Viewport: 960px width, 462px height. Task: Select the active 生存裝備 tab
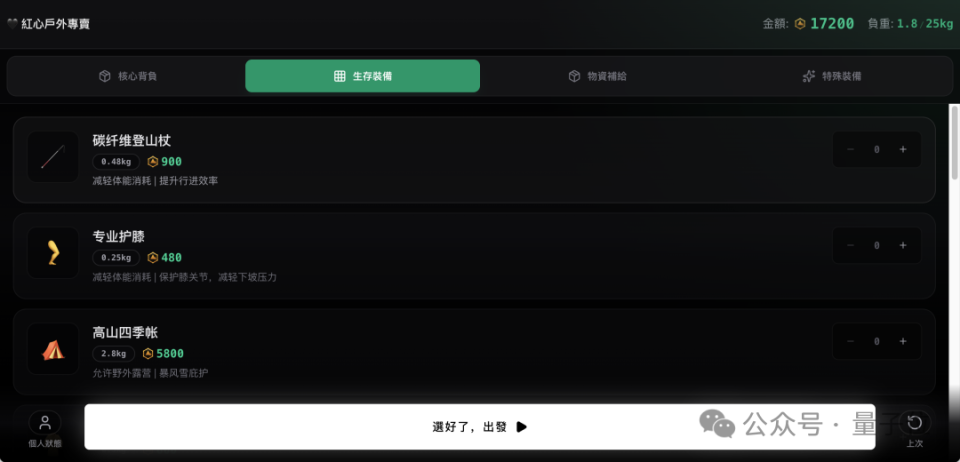tap(362, 76)
